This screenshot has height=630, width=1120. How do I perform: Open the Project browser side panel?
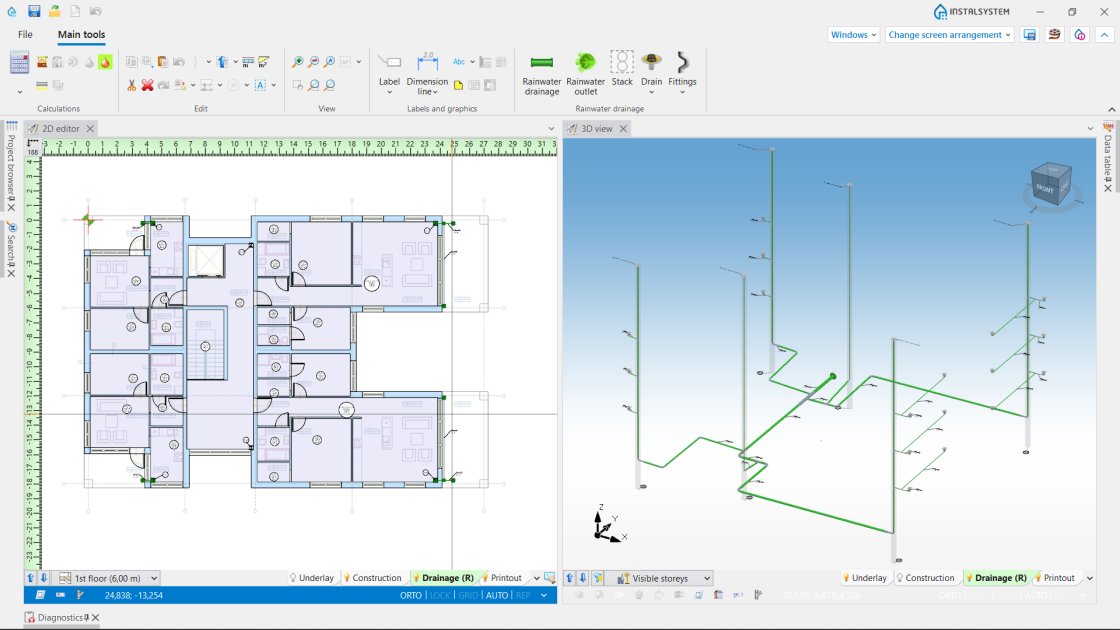pos(11,165)
